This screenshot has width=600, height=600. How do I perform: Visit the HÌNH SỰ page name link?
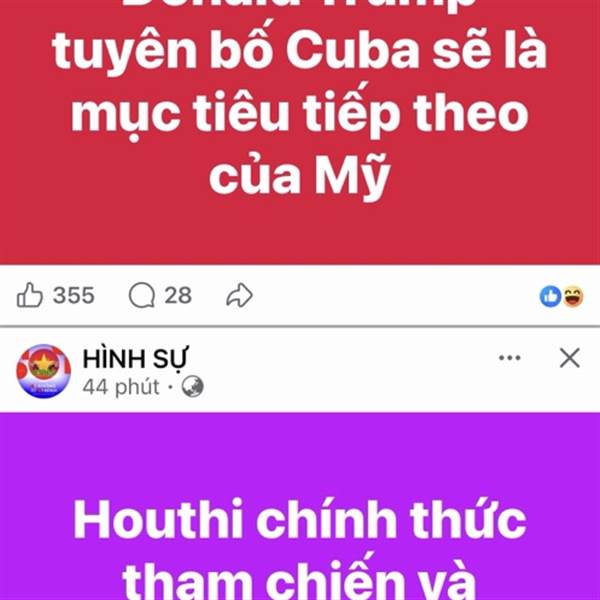135,359
